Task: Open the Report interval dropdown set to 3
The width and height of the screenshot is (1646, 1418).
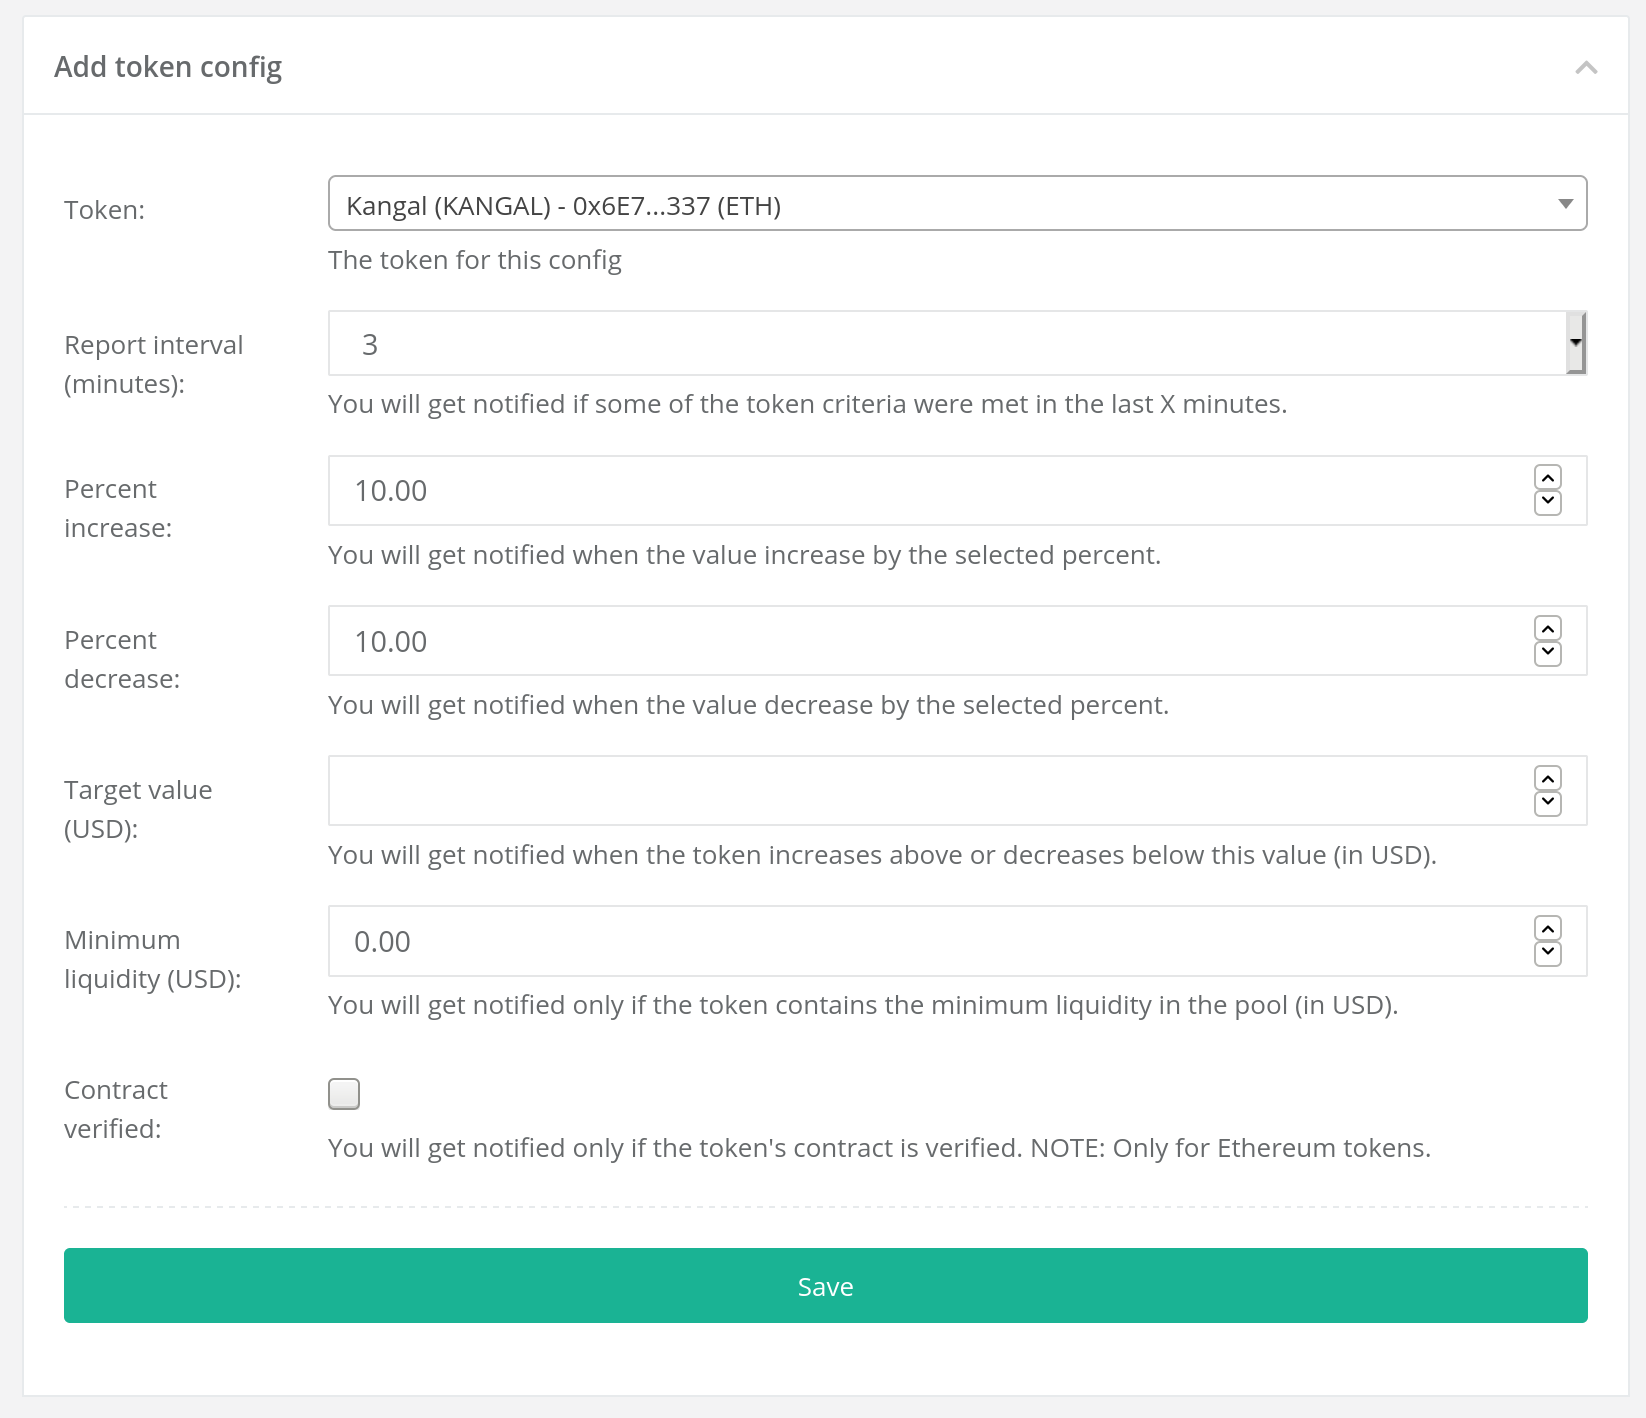Action: pos(957,343)
